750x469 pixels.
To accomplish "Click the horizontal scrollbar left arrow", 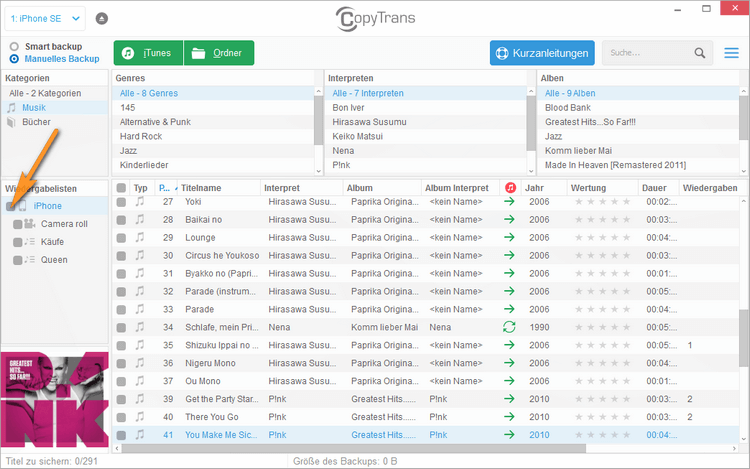I will (x=117, y=448).
